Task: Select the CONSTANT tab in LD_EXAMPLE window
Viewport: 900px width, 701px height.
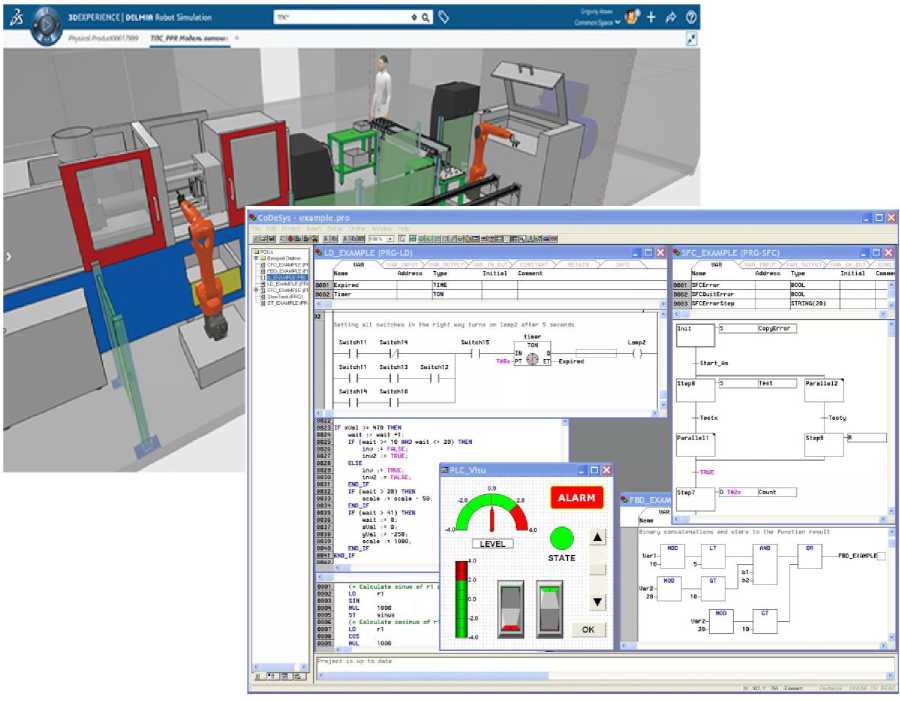Action: tap(534, 265)
